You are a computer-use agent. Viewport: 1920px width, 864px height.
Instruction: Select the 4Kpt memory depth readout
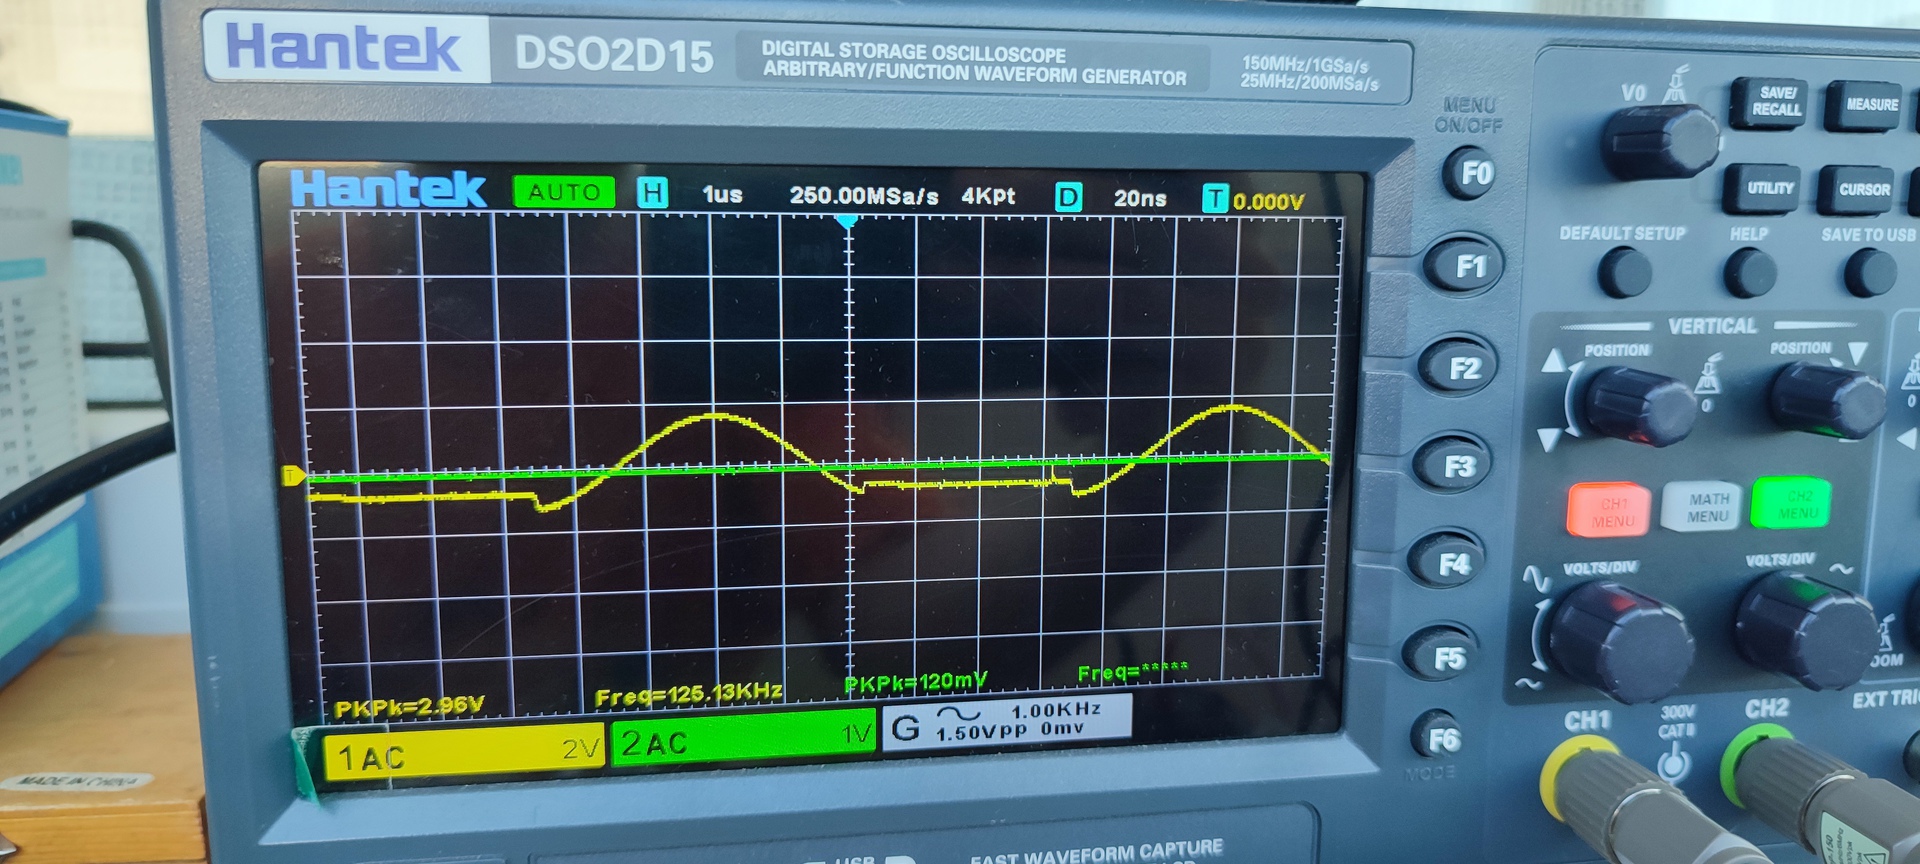(x=988, y=196)
